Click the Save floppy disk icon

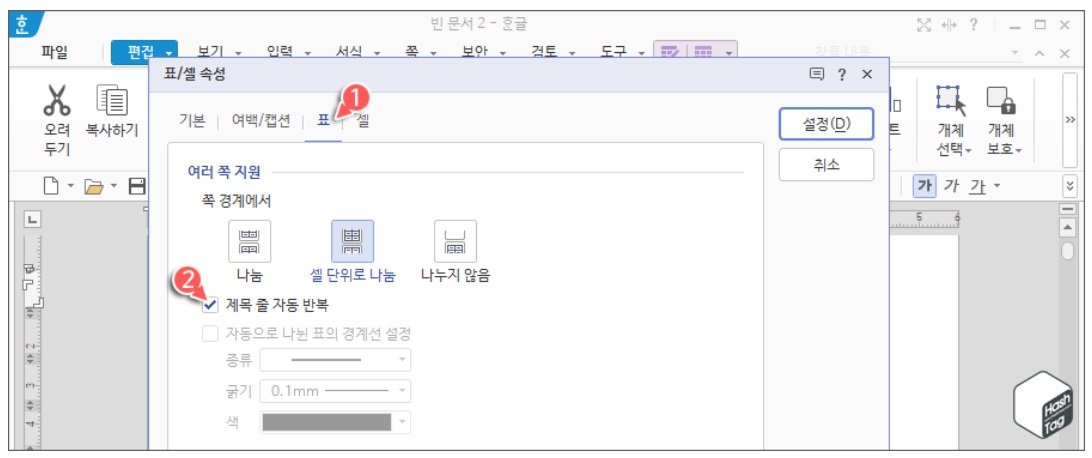pos(138,186)
